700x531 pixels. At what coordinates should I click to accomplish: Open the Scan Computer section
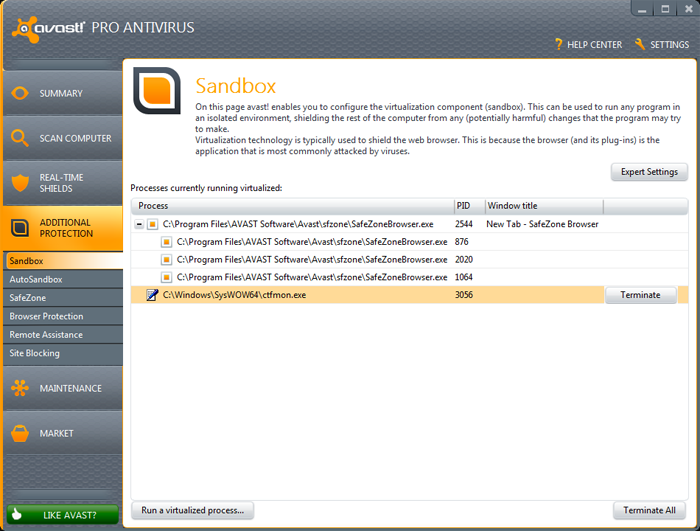(x=63, y=138)
